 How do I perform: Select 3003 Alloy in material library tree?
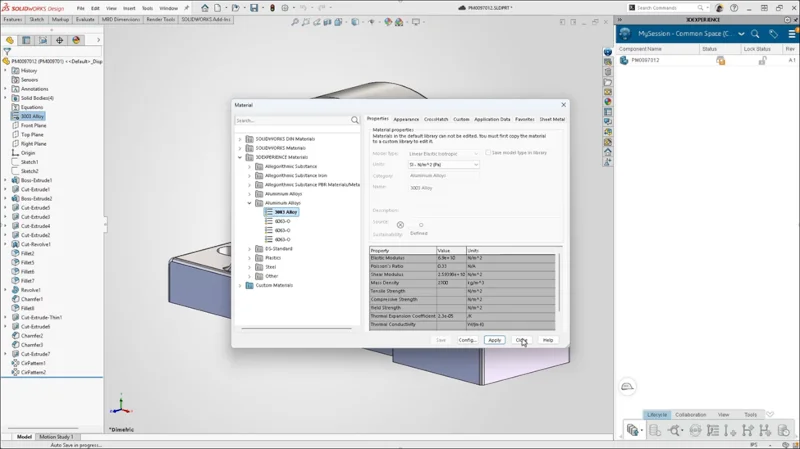[x=286, y=212]
